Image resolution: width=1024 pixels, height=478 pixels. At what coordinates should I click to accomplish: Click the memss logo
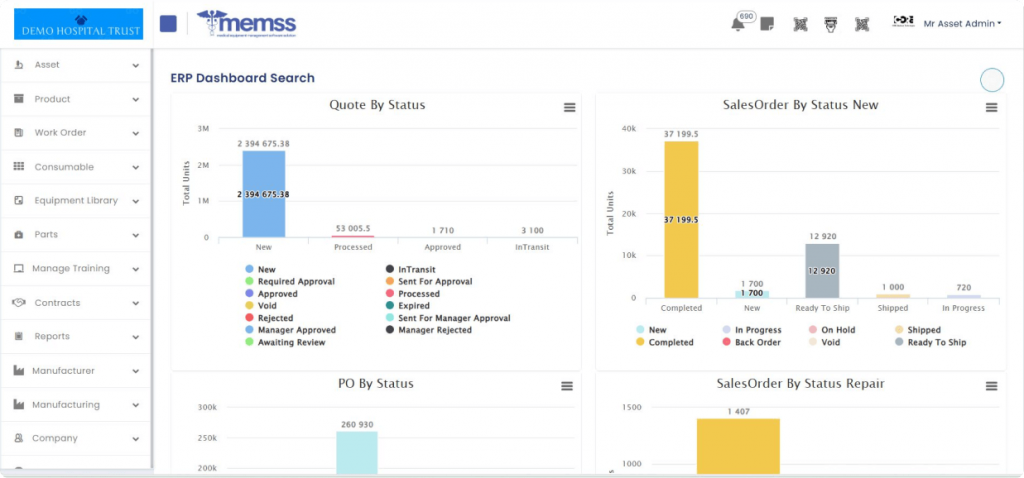246,23
